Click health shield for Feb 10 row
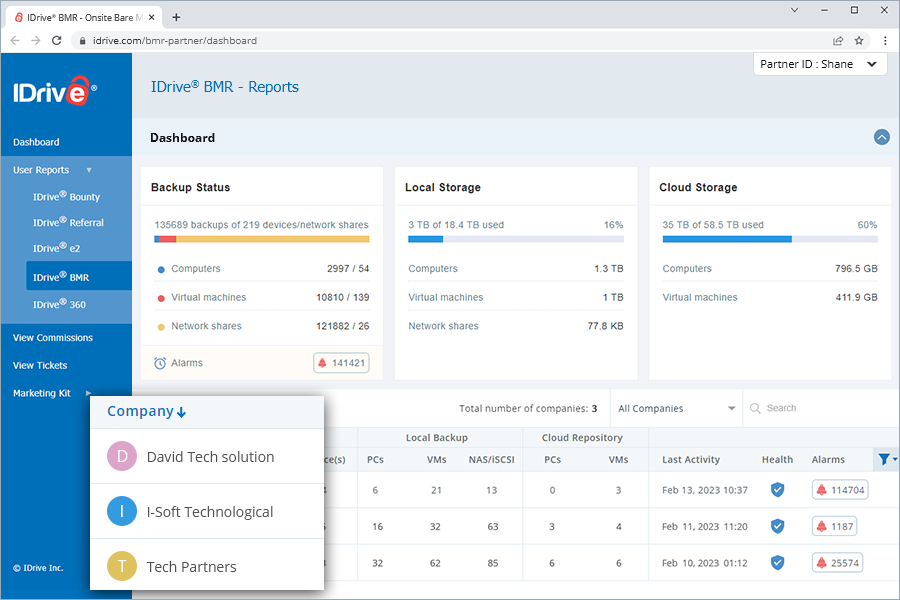900x600 pixels. tap(777, 563)
